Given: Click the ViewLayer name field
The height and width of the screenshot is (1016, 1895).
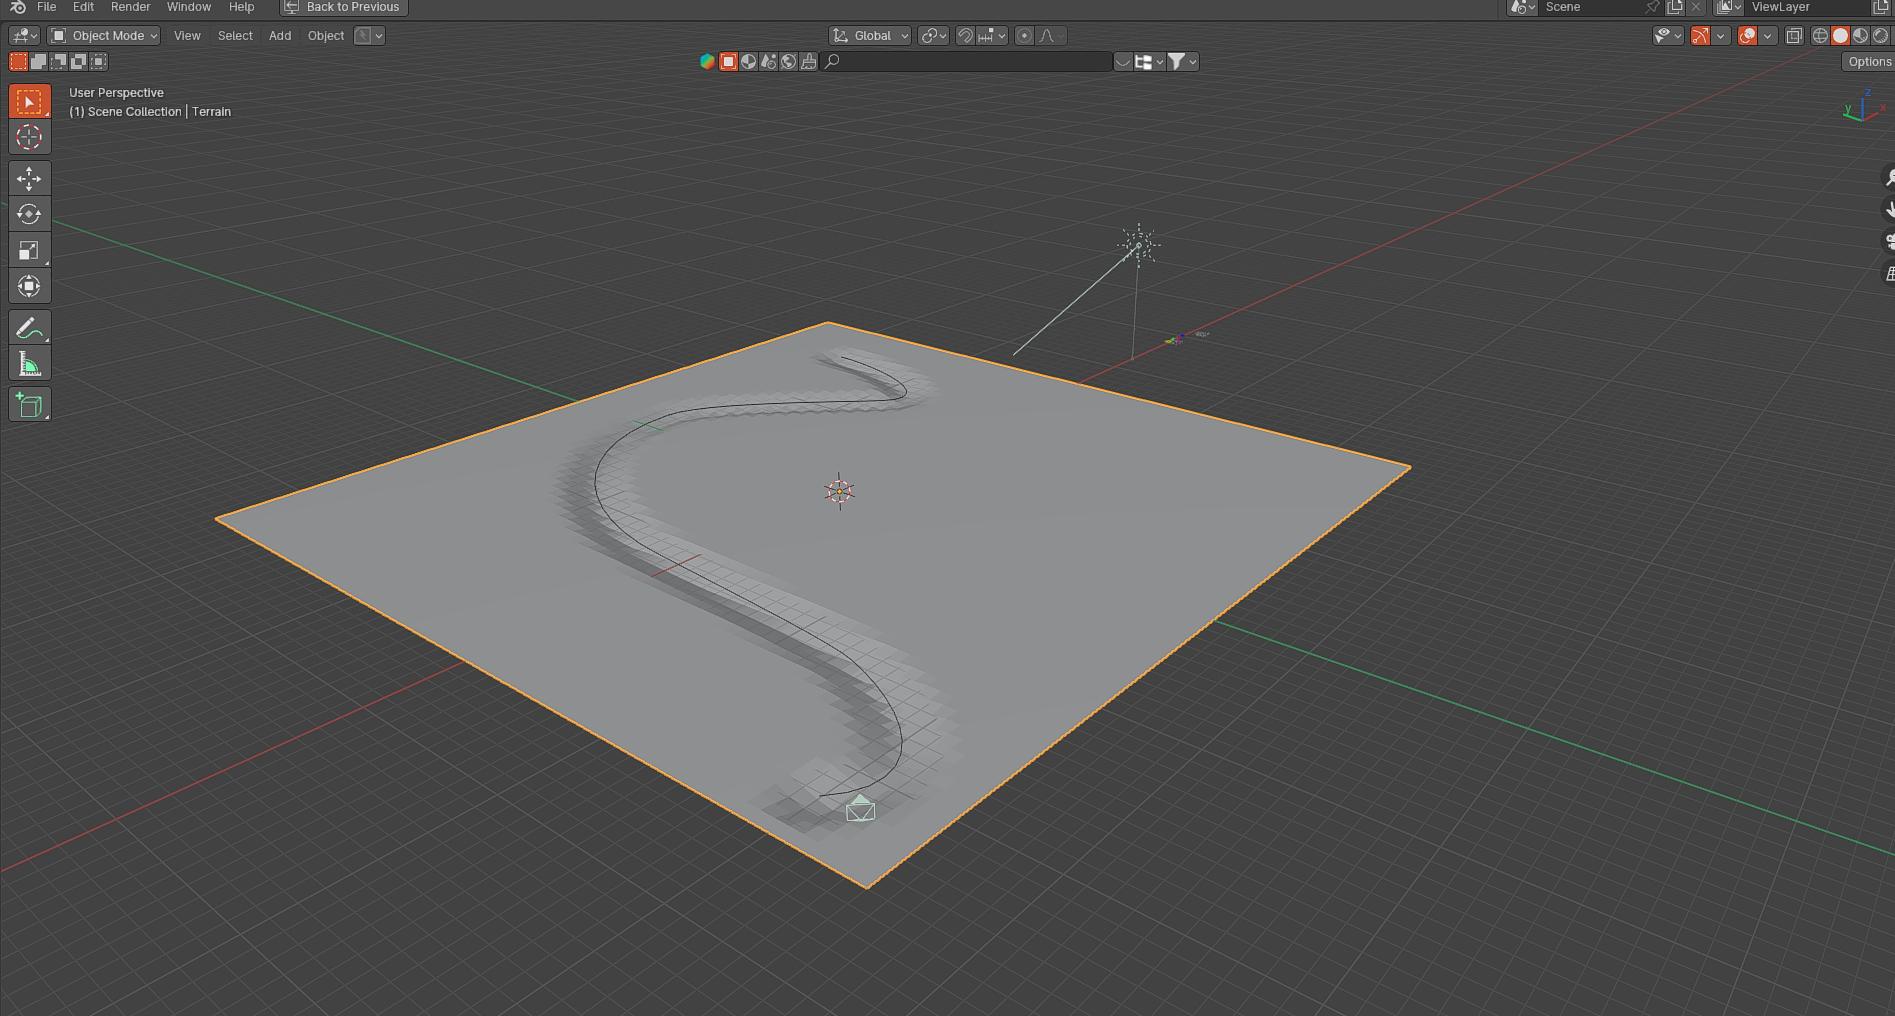Looking at the screenshot, I should coord(1808,7).
